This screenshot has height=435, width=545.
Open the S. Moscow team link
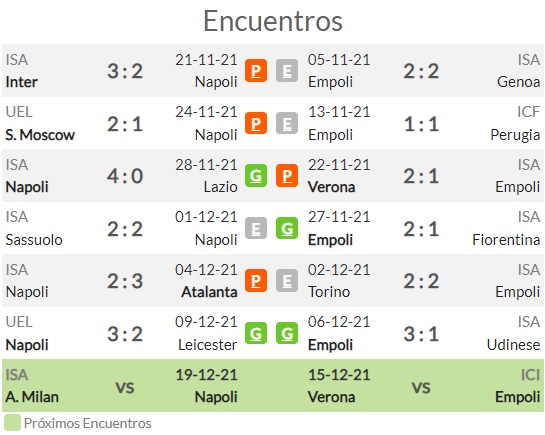click(x=40, y=135)
